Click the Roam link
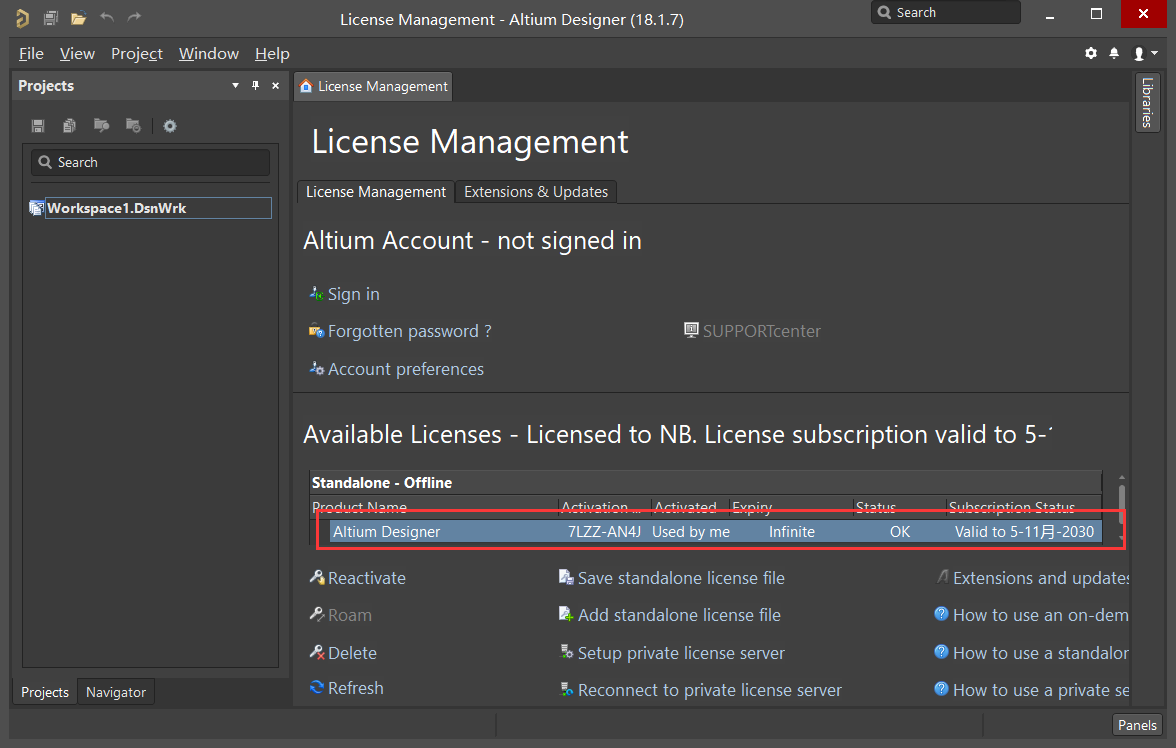The image size is (1176, 748). [x=350, y=615]
